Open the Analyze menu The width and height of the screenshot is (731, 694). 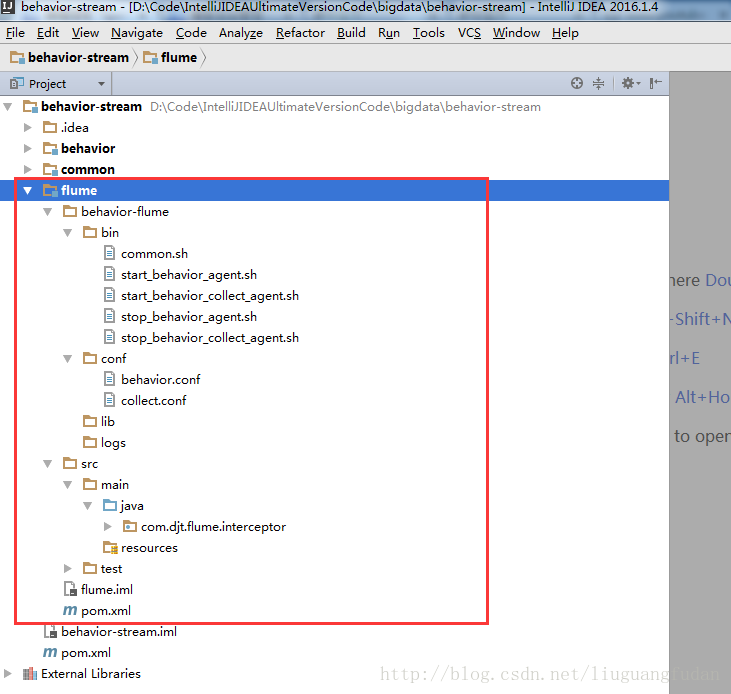pyautogui.click(x=241, y=33)
